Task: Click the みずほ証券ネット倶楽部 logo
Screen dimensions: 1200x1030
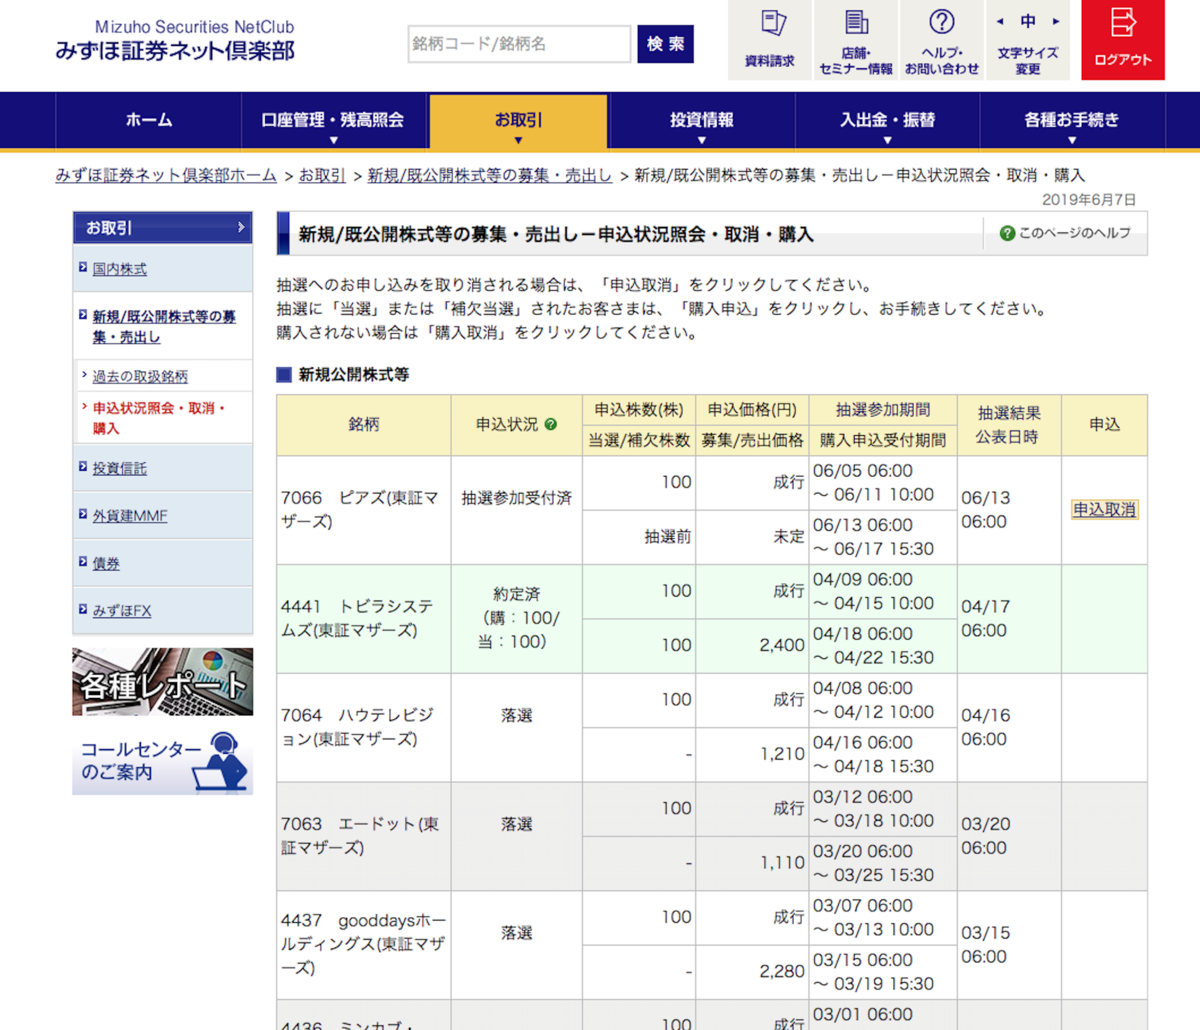Action: 175,41
